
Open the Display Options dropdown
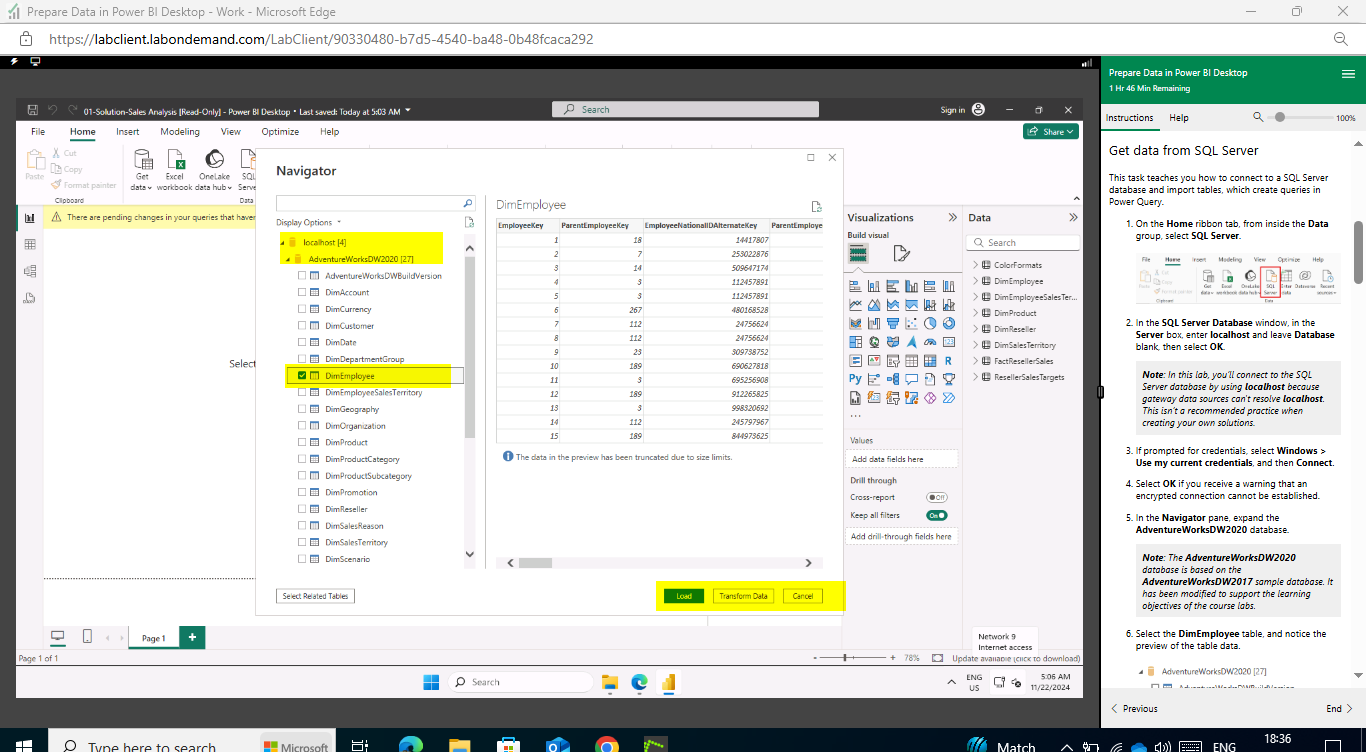click(309, 222)
